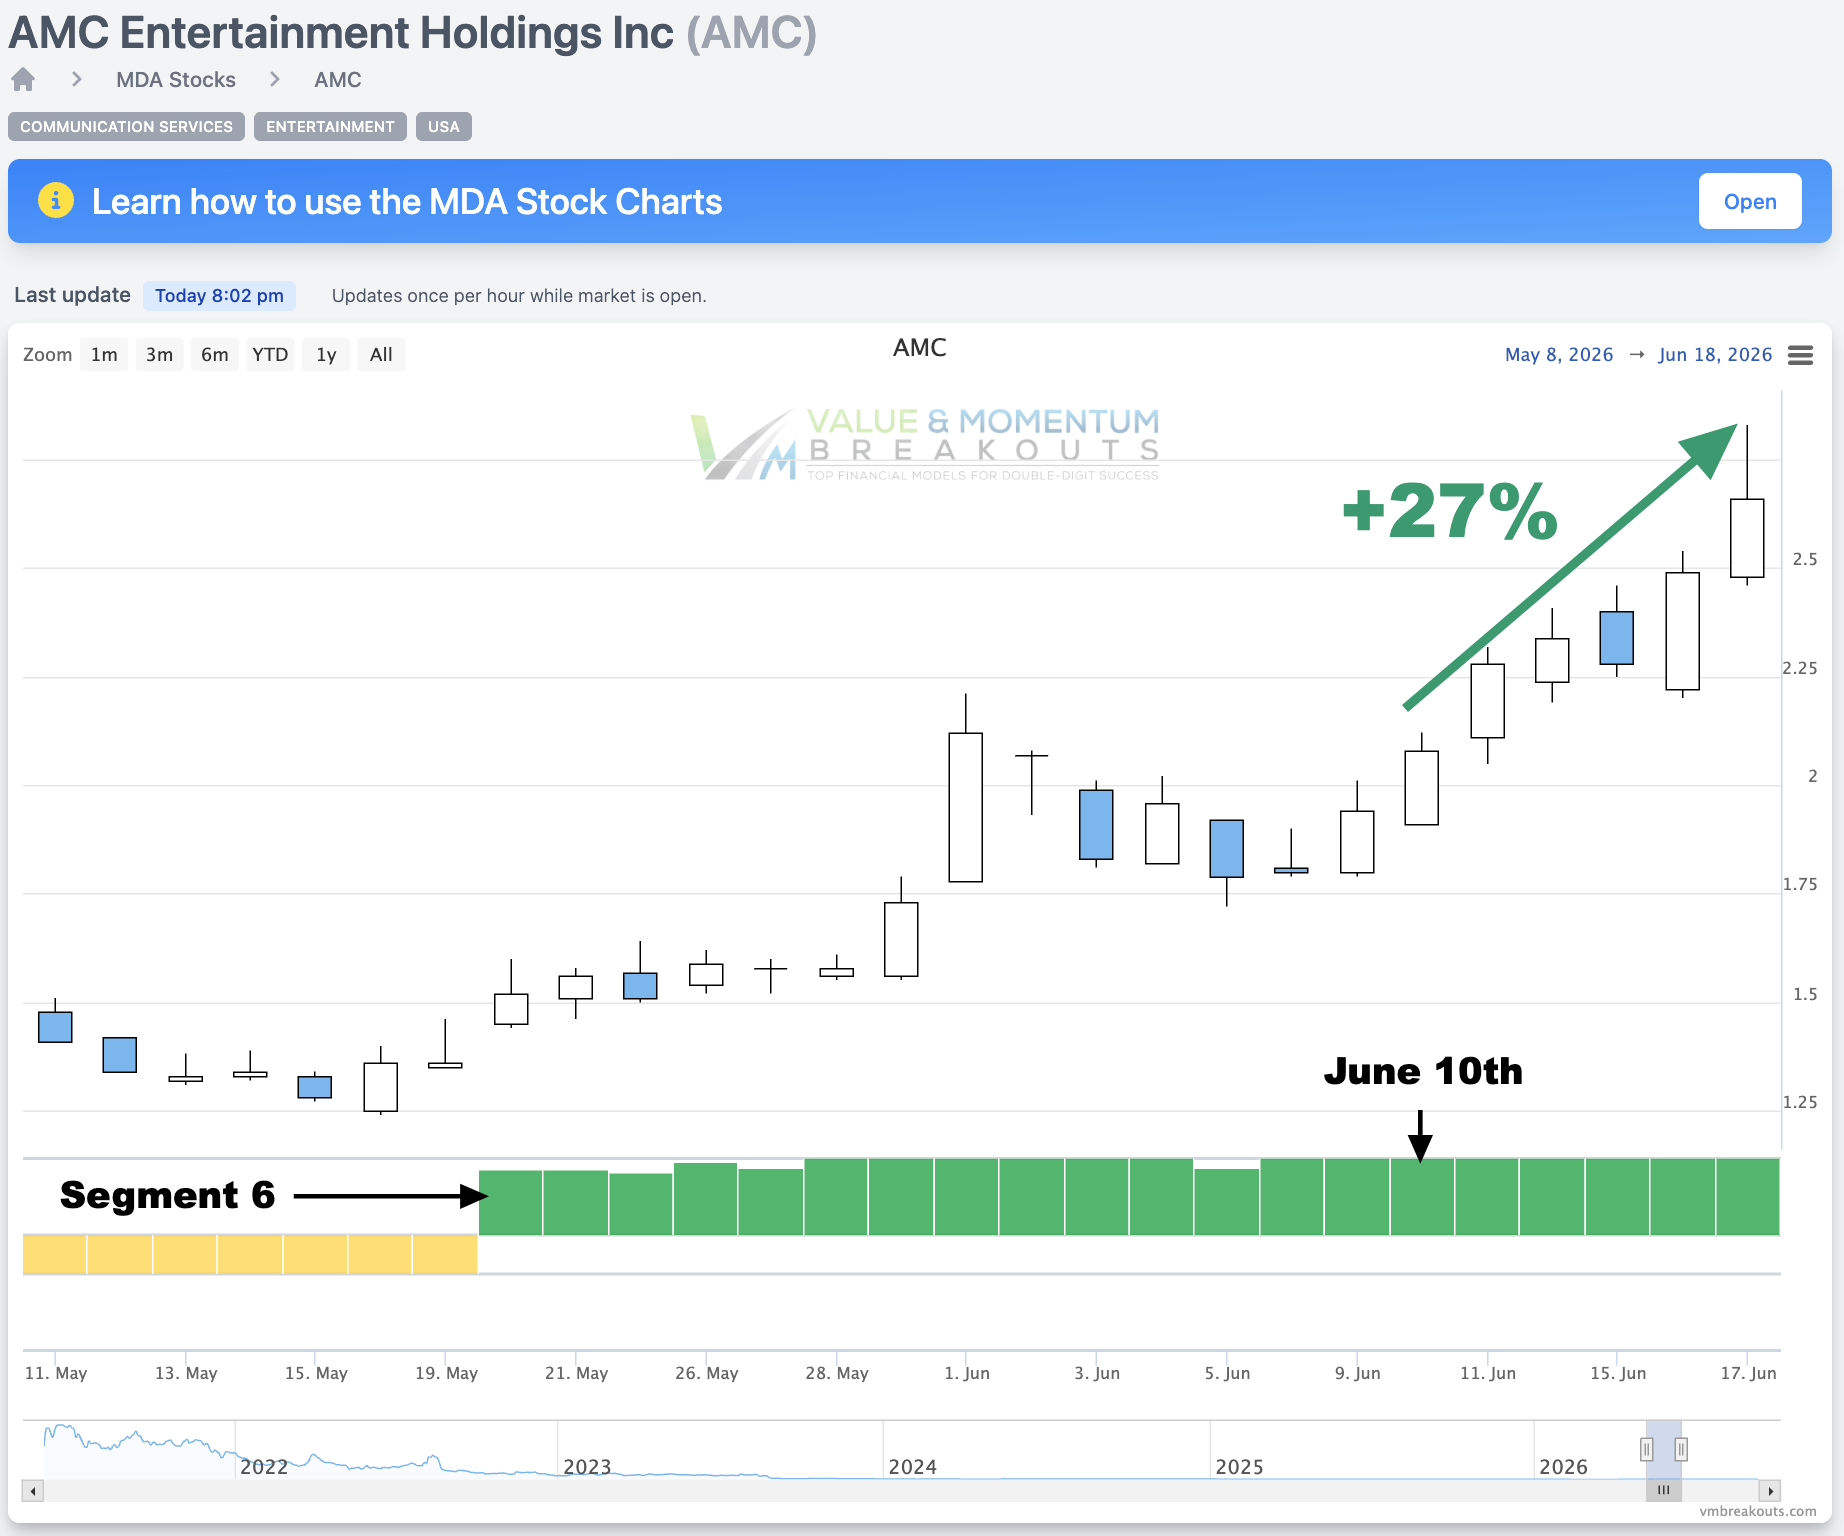This screenshot has width=1844, height=1536.
Task: Click the '1. Jun' x-axis label
Action: click(x=967, y=1373)
